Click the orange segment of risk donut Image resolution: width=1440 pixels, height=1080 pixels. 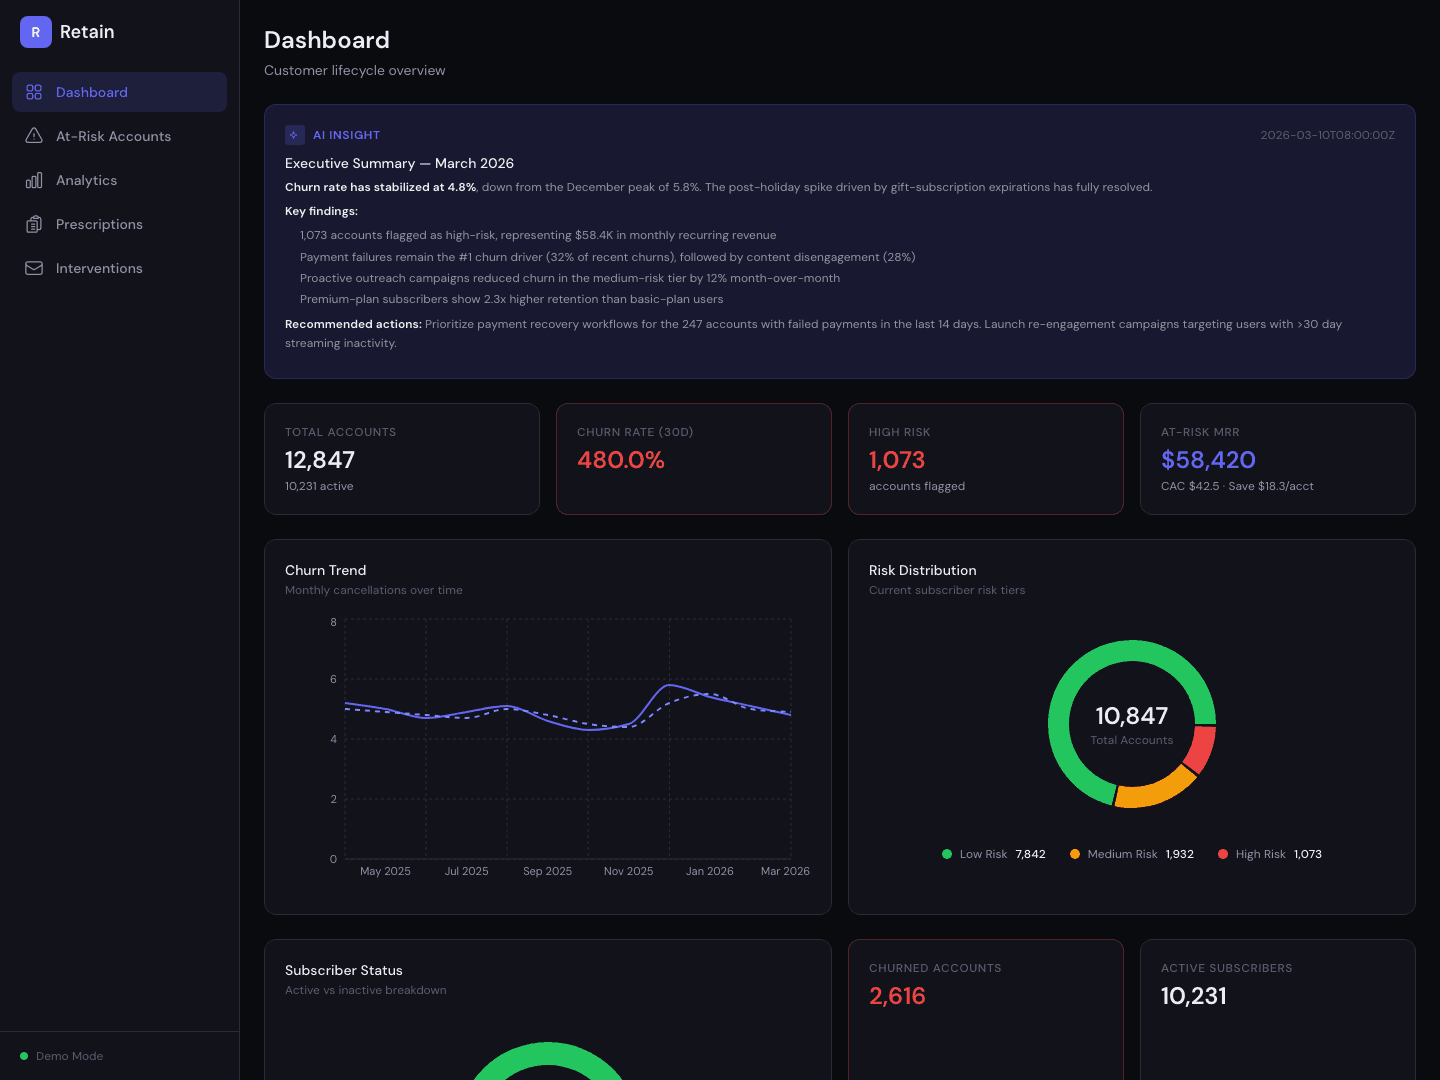click(1156, 790)
